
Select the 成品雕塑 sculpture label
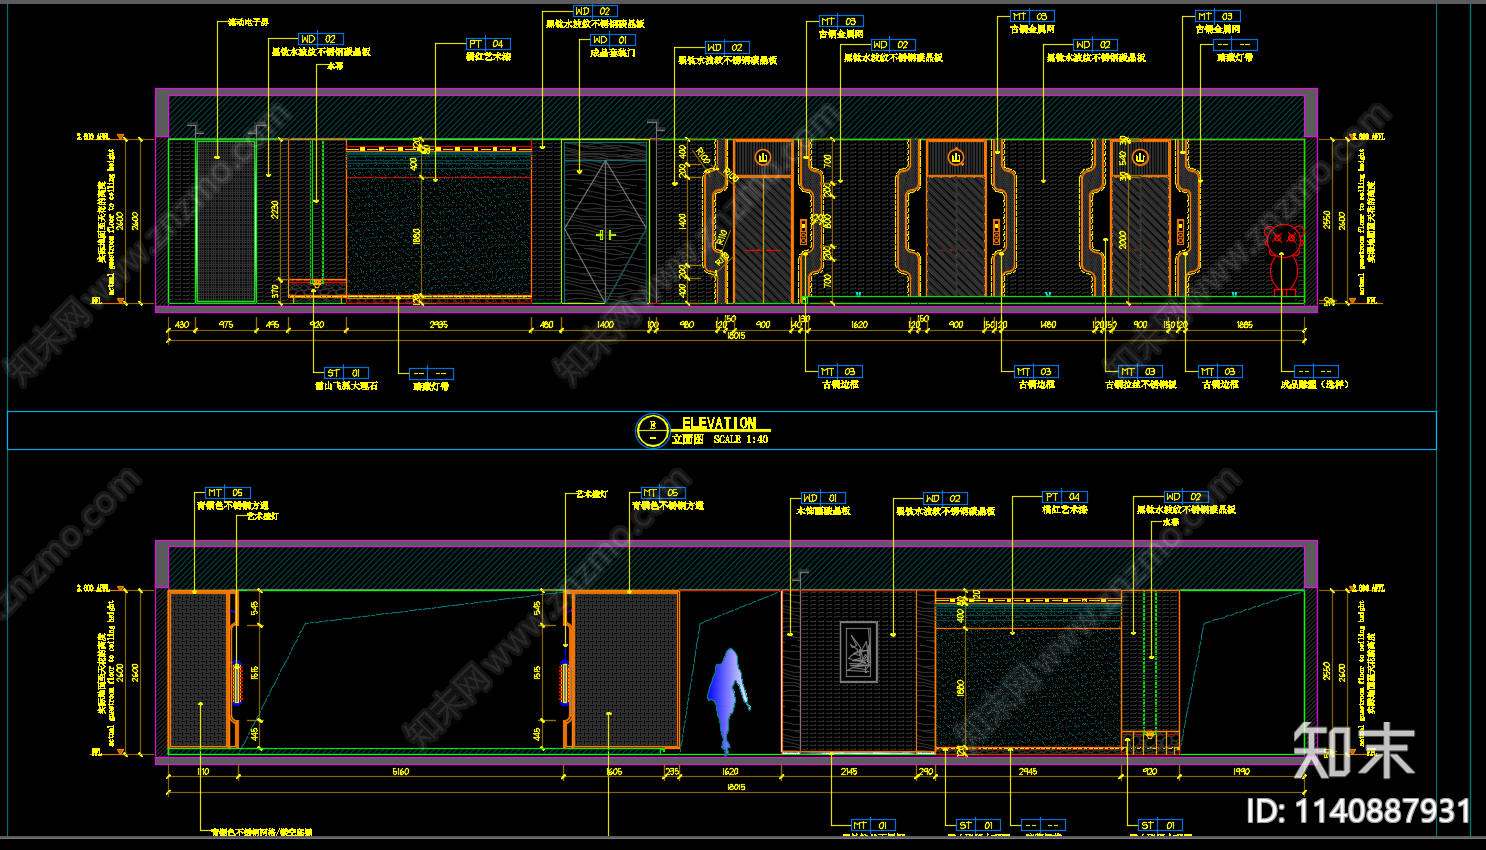click(x=1314, y=384)
